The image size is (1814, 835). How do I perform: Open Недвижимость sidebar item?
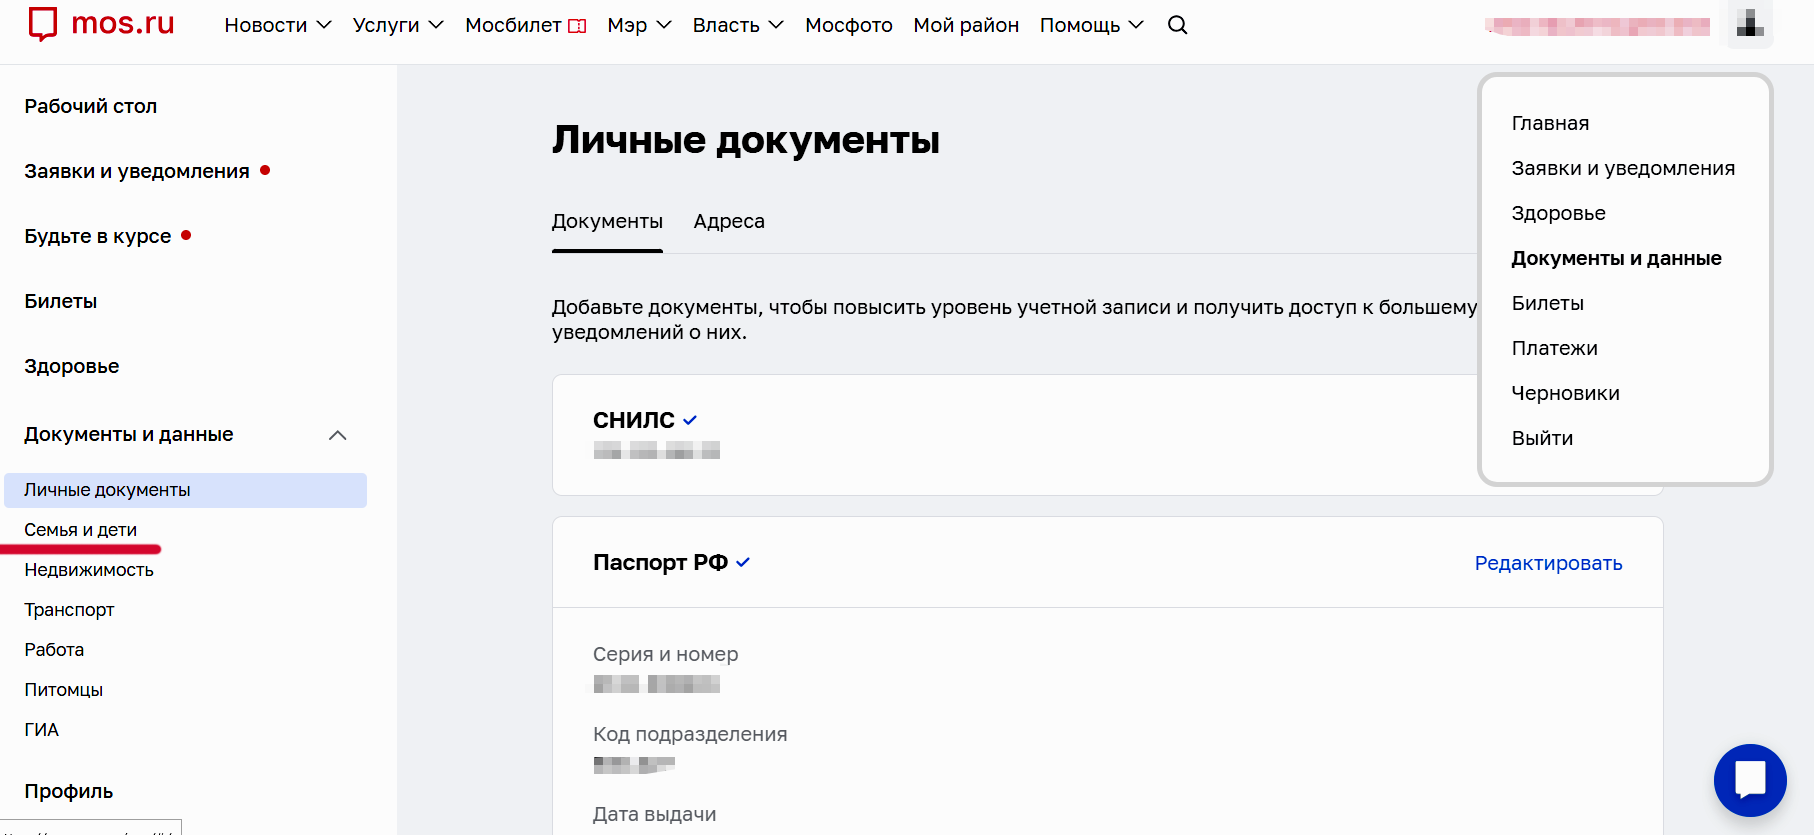(89, 570)
